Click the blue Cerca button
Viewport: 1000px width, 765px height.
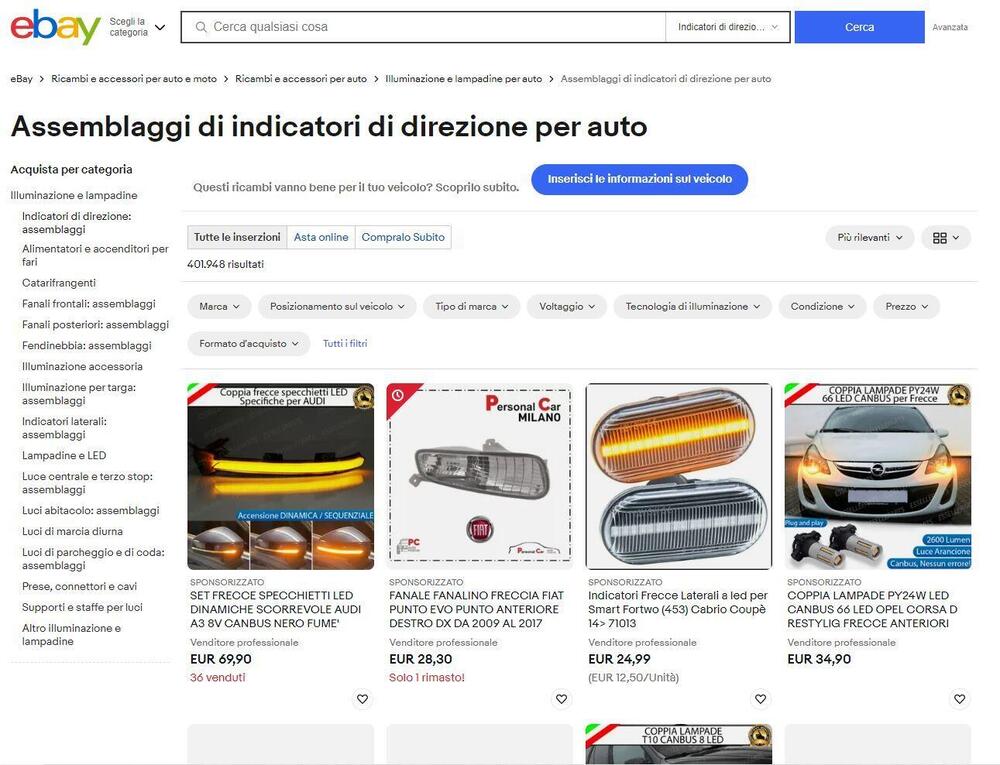coord(859,27)
